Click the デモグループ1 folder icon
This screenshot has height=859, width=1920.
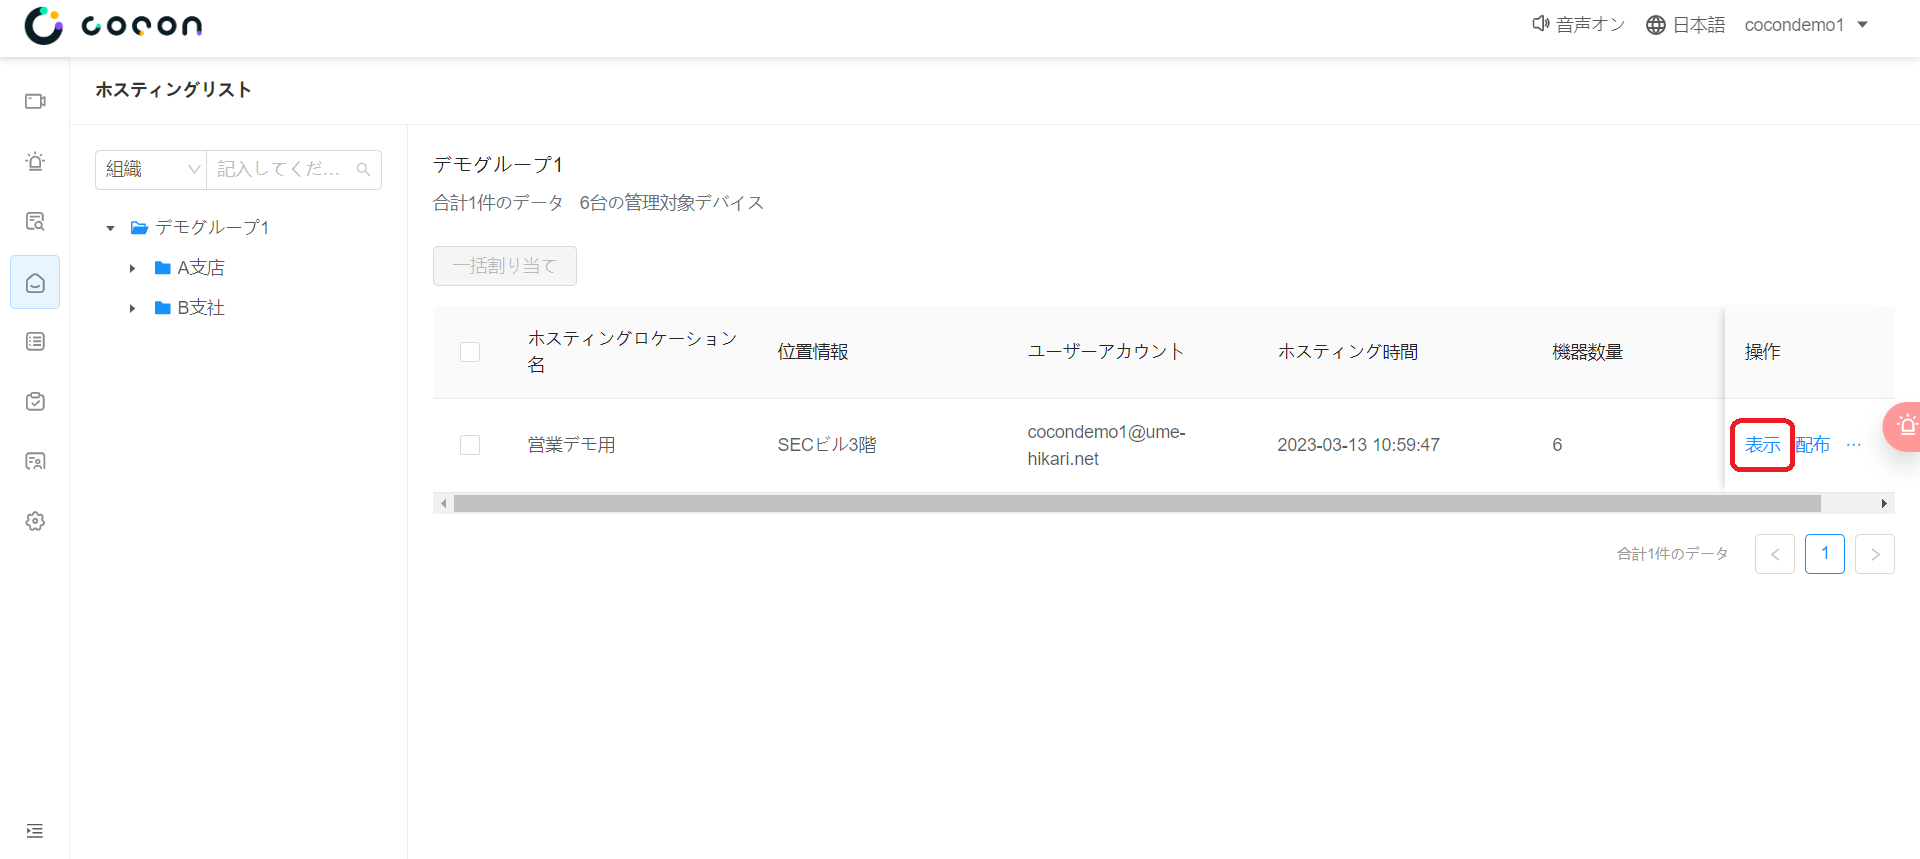(139, 228)
